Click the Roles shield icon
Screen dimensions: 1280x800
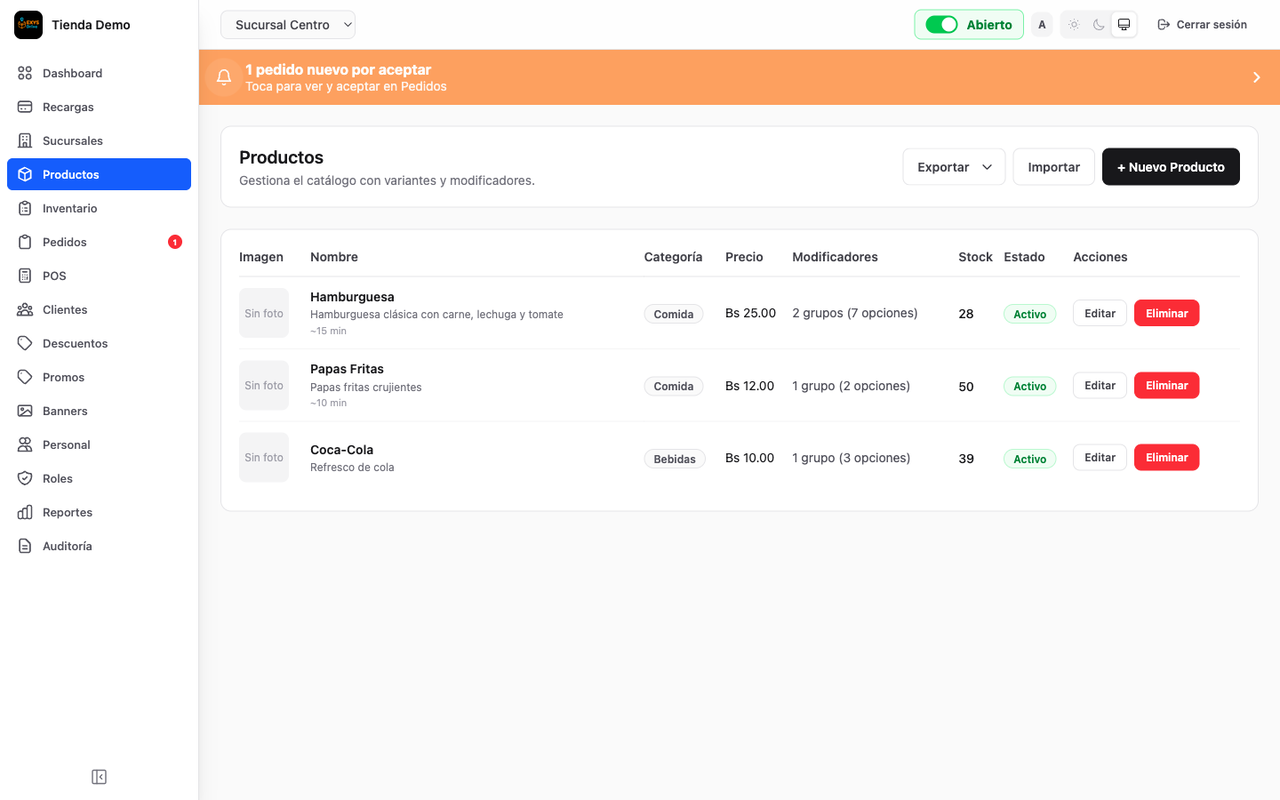pos(25,478)
